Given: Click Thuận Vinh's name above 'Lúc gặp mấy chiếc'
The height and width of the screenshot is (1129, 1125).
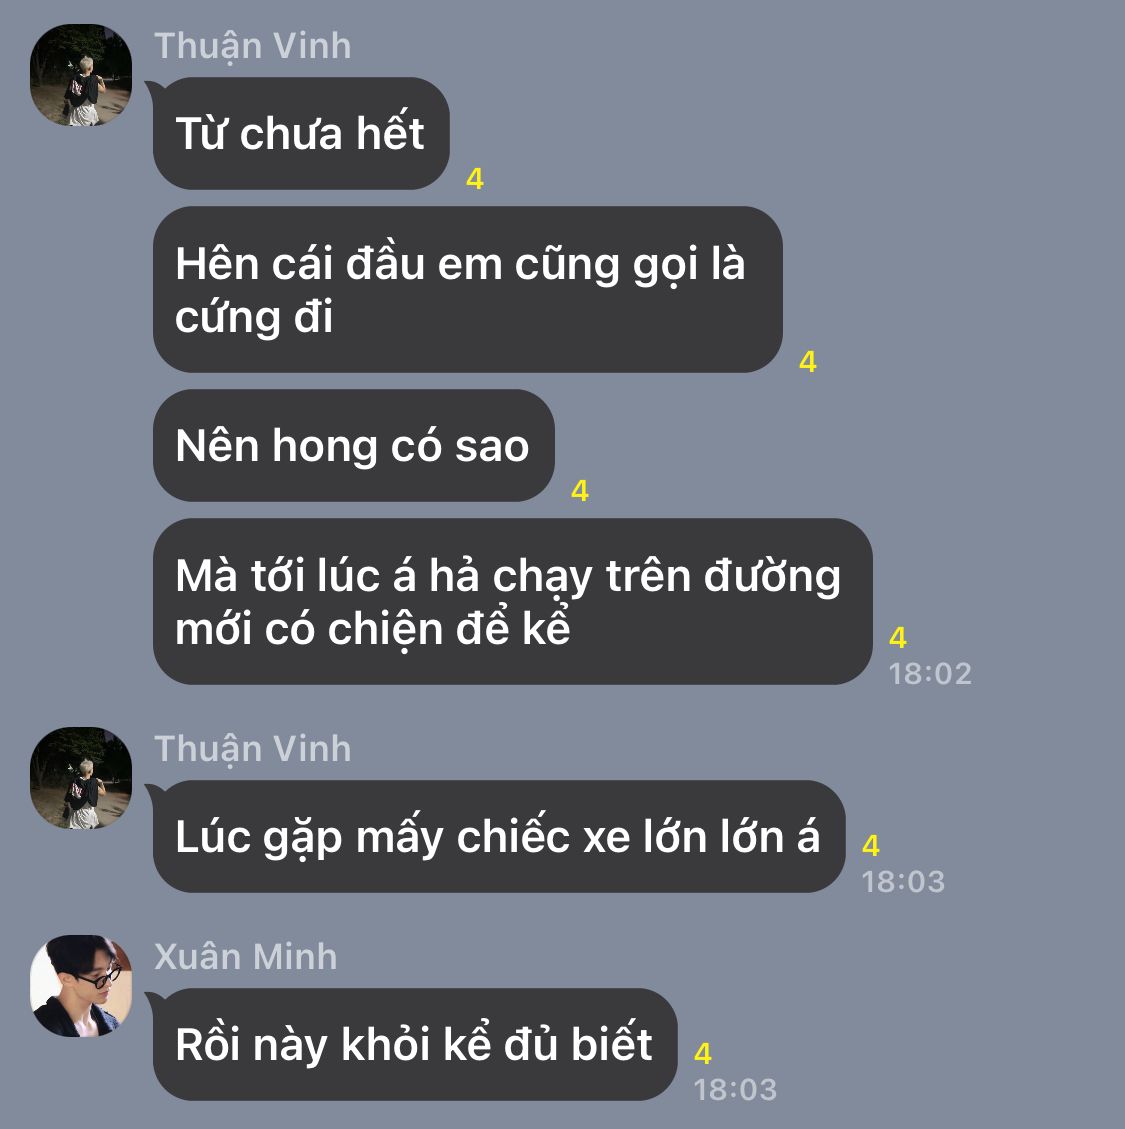Looking at the screenshot, I should click(x=253, y=749).
